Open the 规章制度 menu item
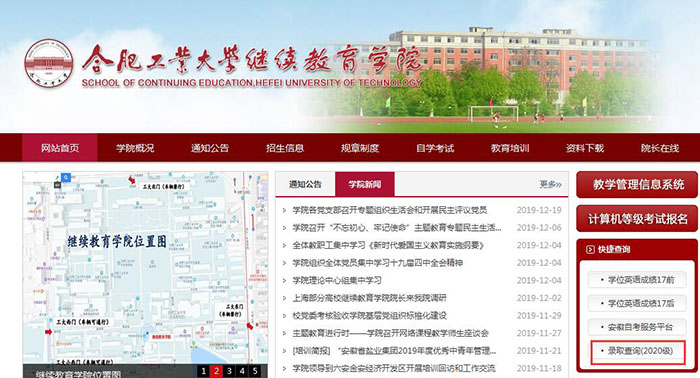Viewport: 700px width, 378px height. [x=360, y=148]
